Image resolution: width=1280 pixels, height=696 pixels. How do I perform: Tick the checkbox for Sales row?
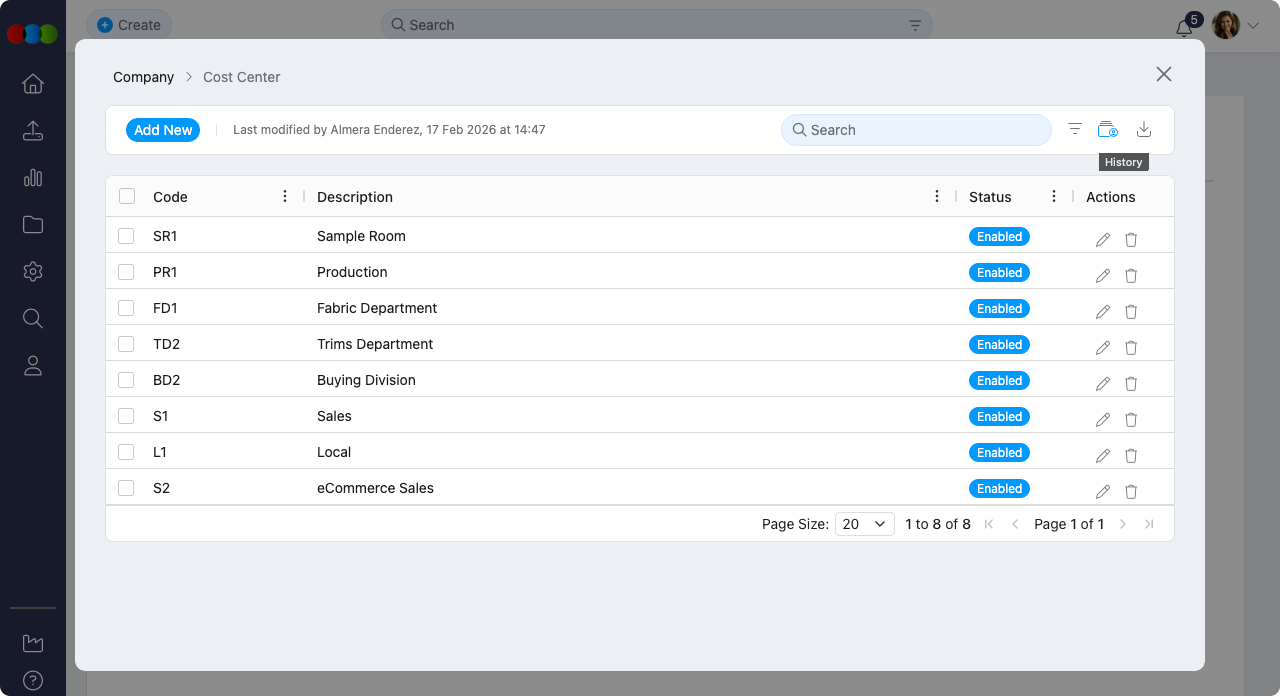(126, 416)
